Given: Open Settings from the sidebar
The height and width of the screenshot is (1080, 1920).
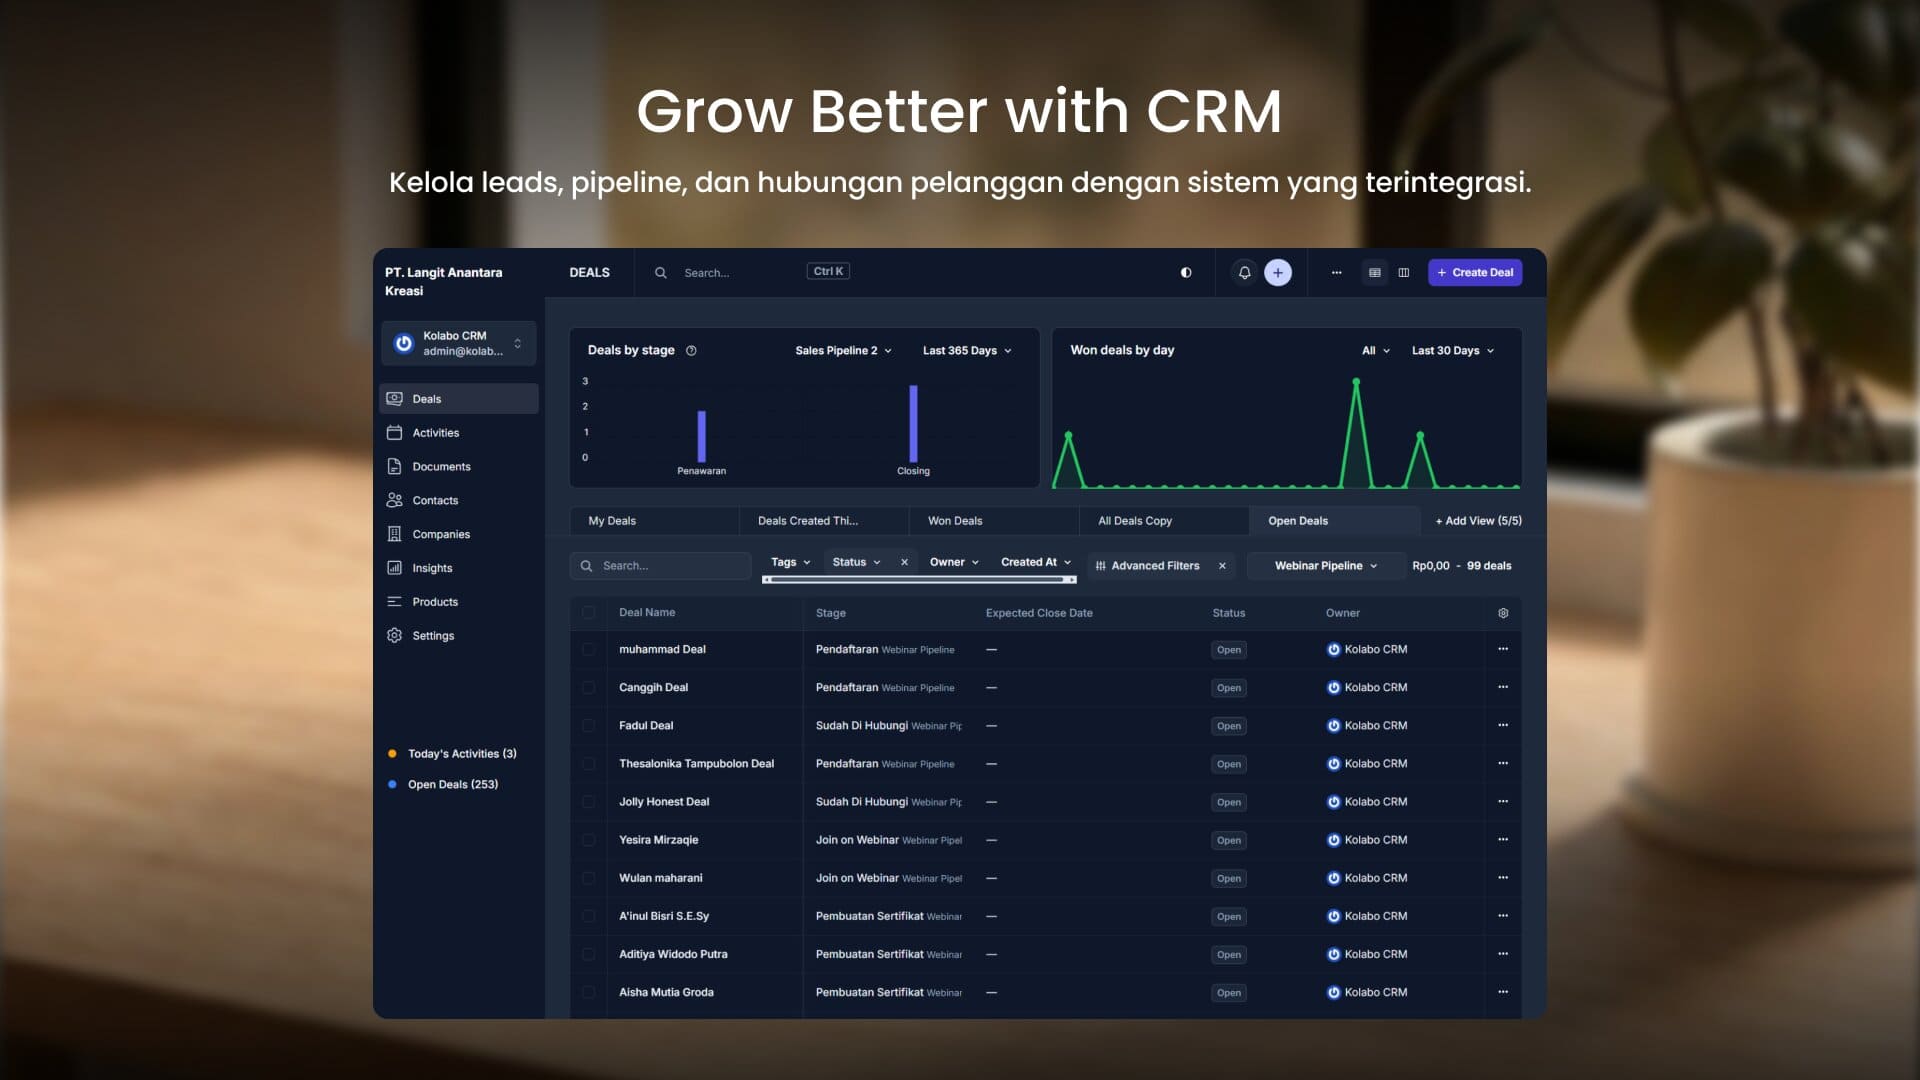Looking at the screenshot, I should click(x=433, y=635).
